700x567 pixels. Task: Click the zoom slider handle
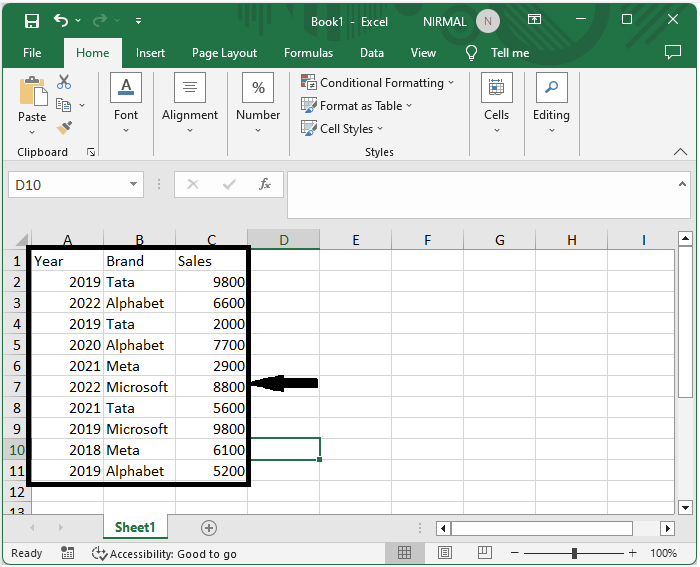coord(574,553)
